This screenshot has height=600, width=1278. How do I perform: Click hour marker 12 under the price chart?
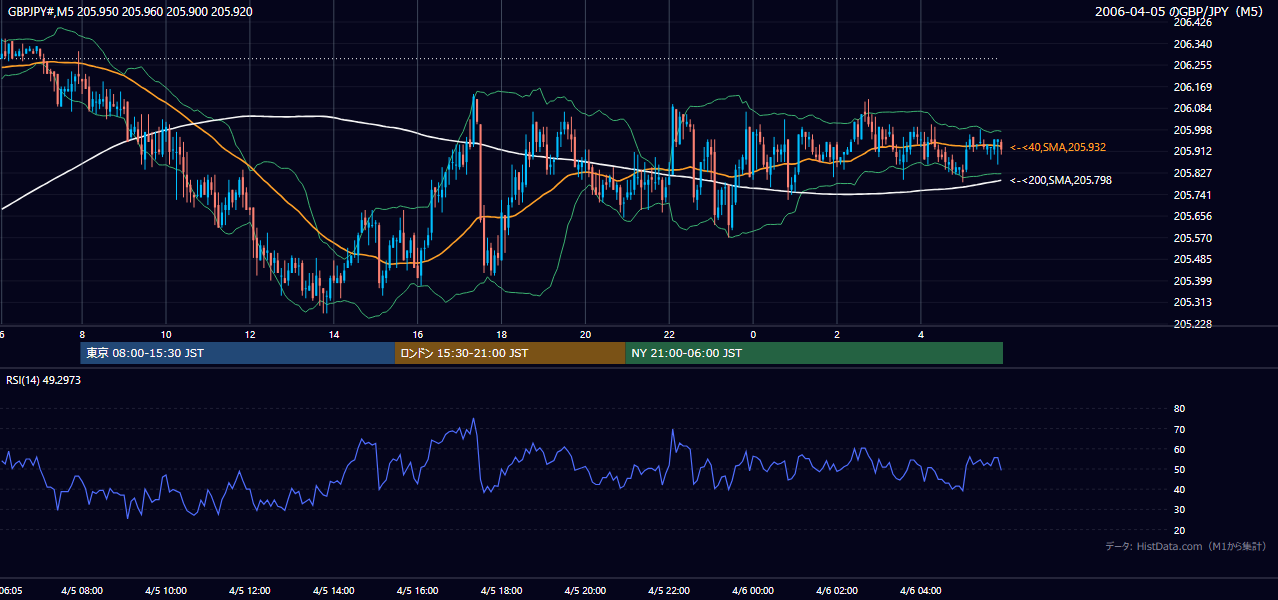[249, 335]
